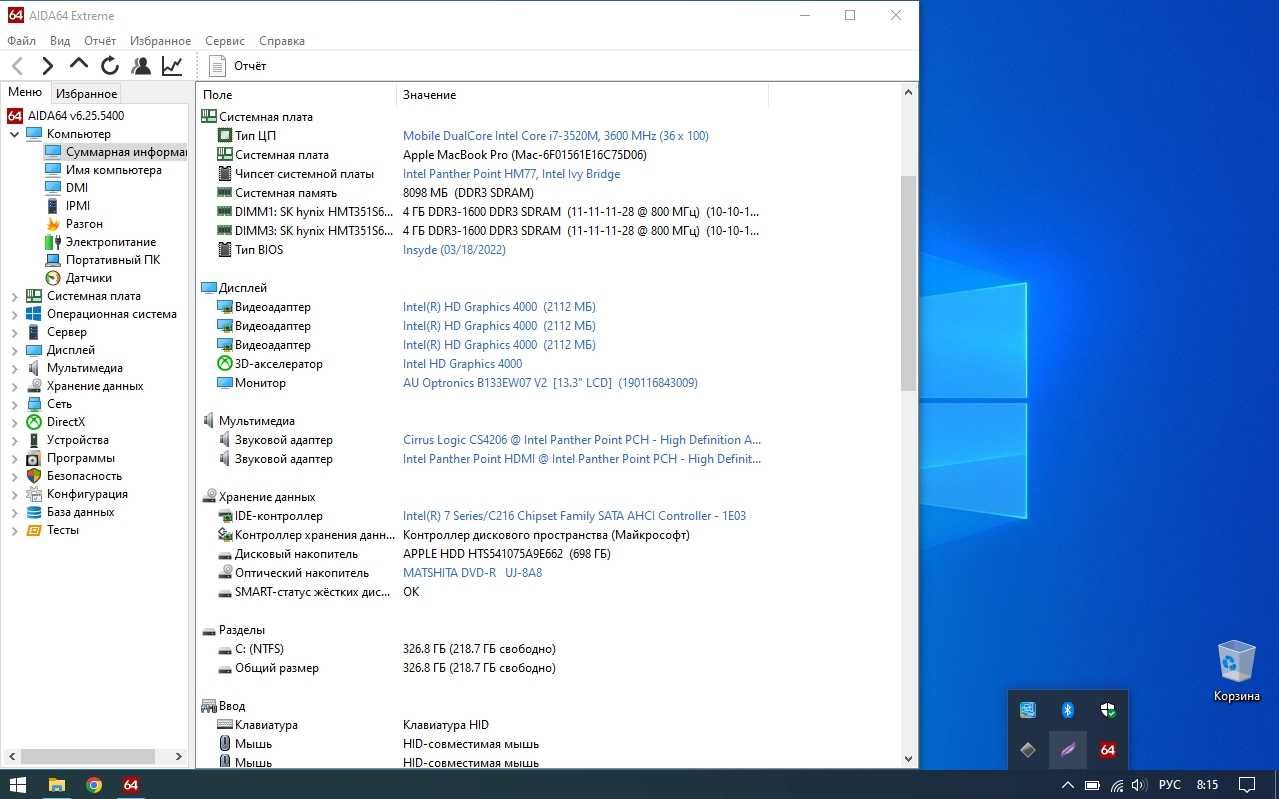Click the AIDA64 taskbar icon

131,785
